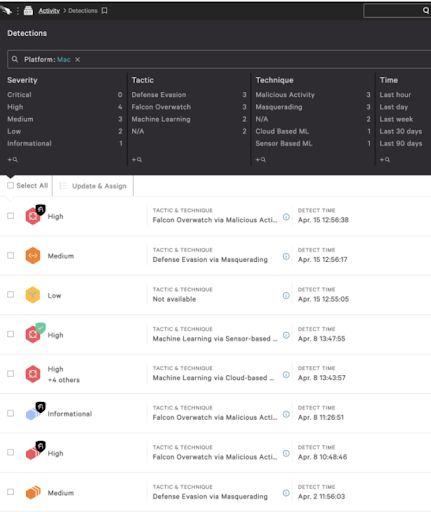
Task: Click the filter bar search icon
Action: coord(15,59)
